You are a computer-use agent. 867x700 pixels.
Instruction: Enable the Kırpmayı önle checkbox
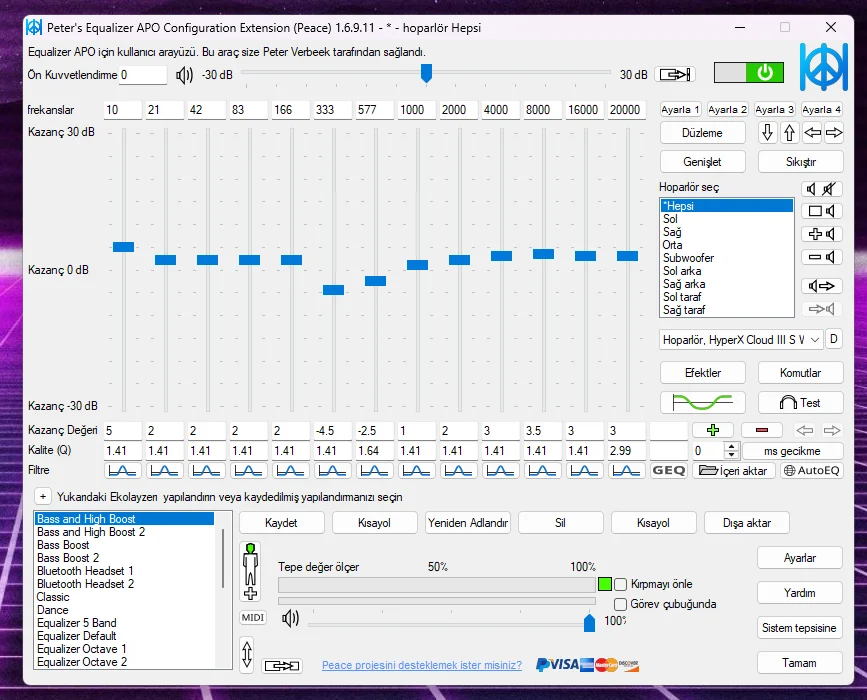[620, 584]
